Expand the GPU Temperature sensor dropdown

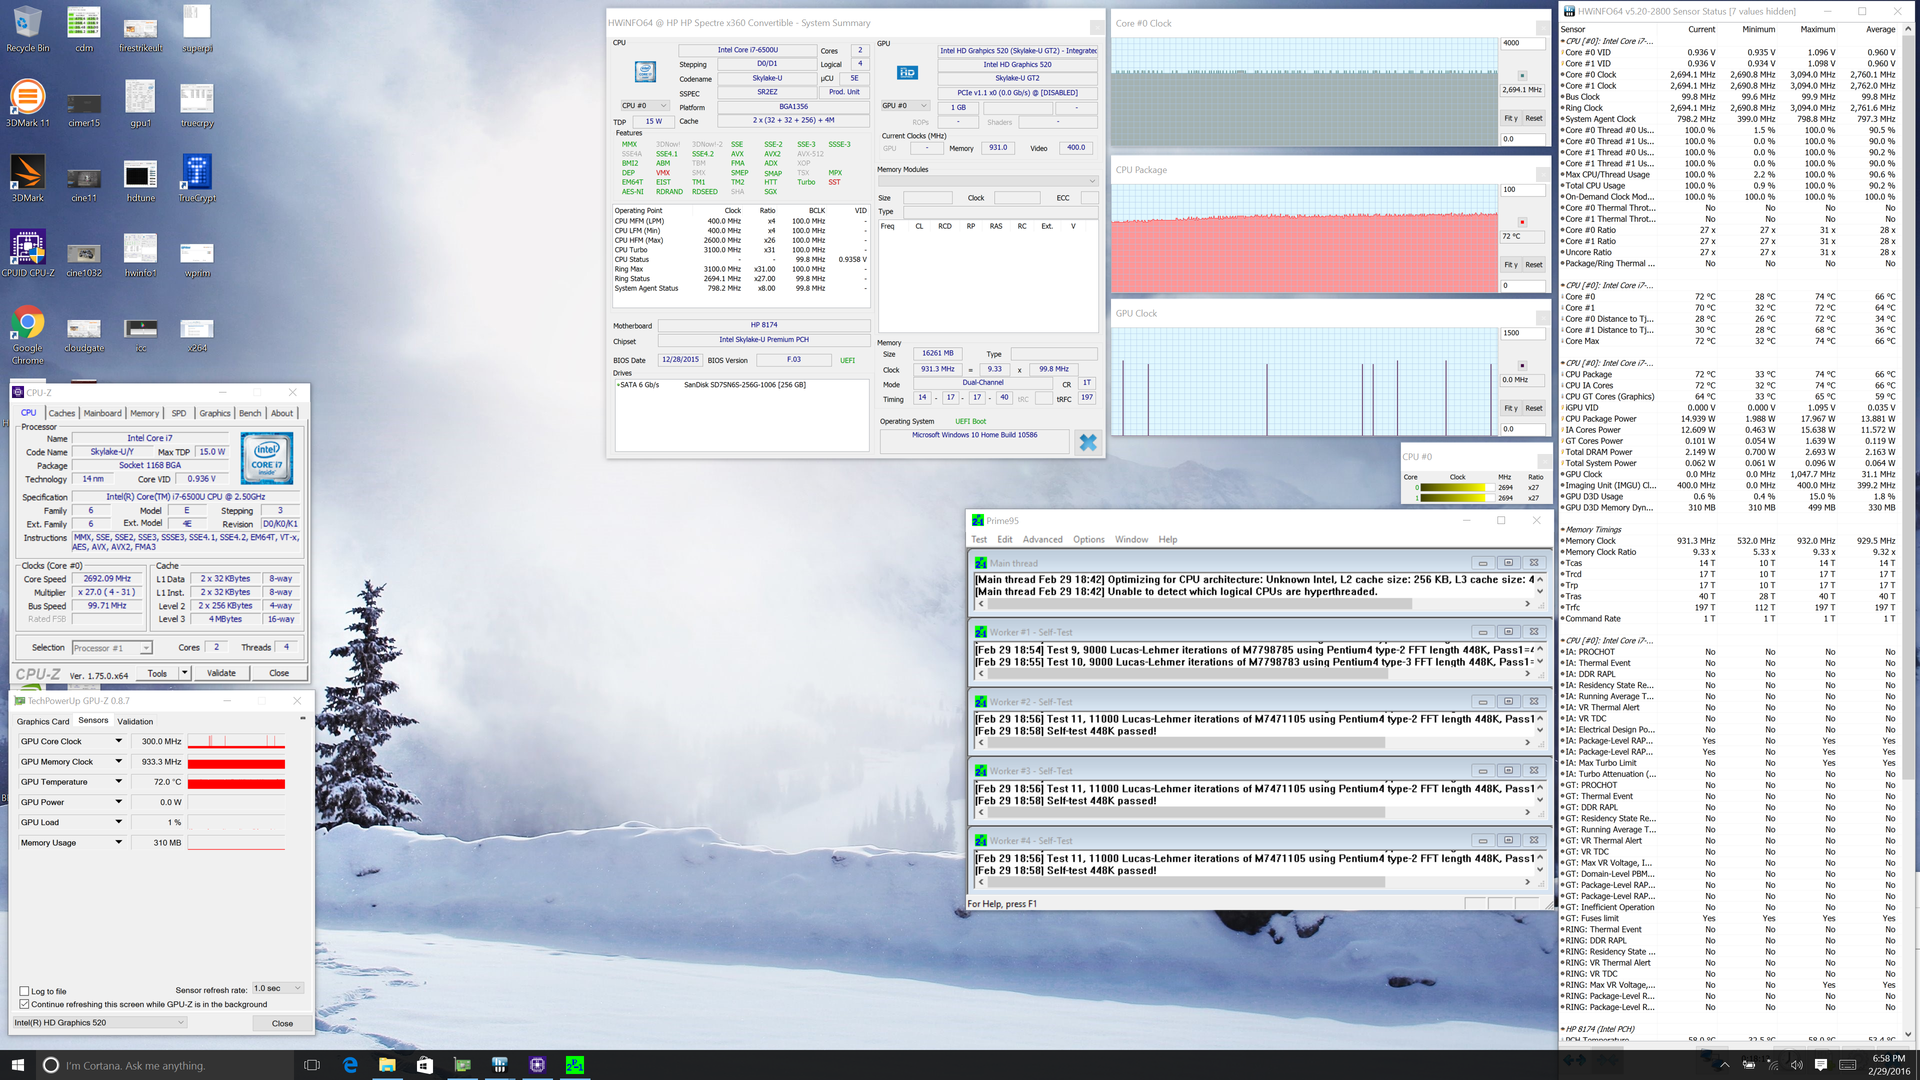pos(119,782)
